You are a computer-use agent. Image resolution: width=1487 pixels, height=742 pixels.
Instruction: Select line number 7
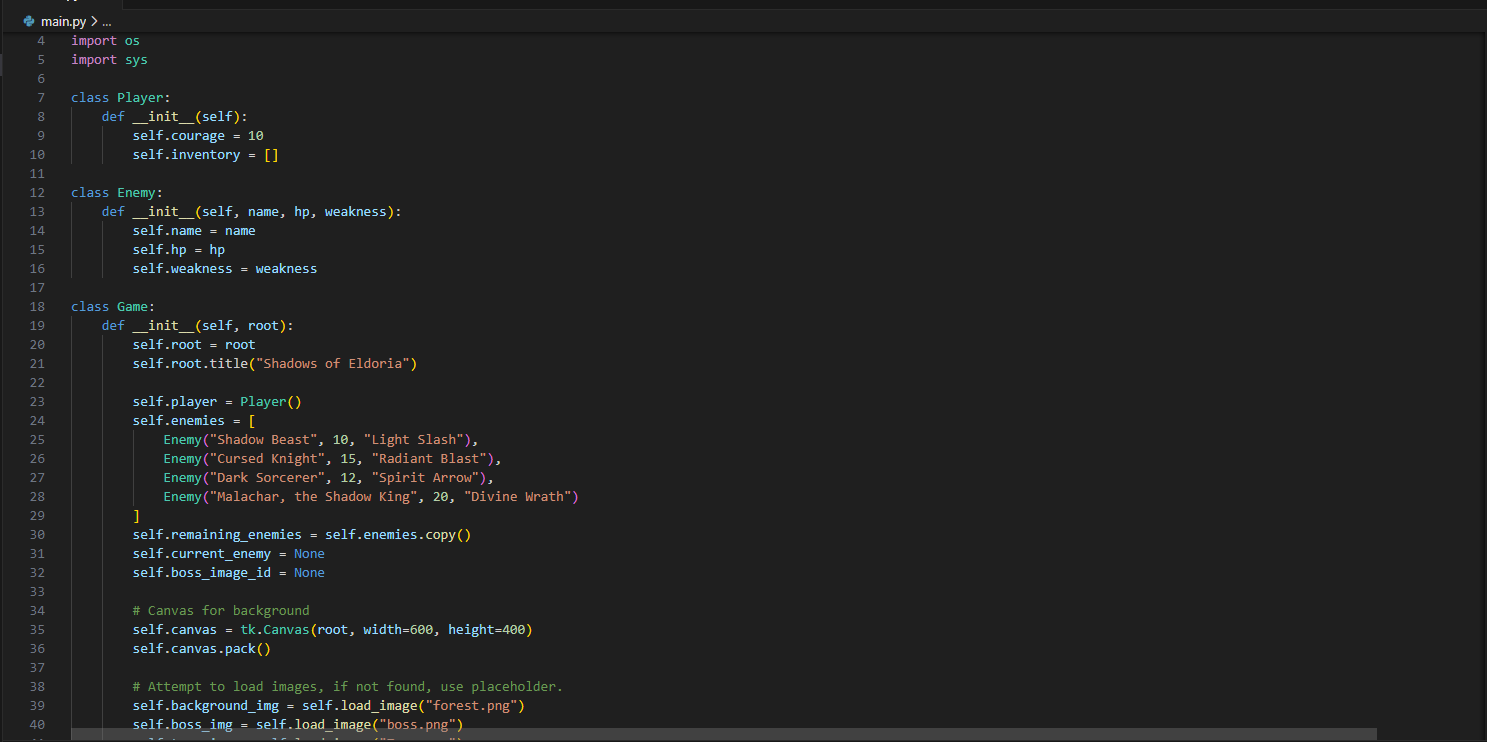point(41,97)
